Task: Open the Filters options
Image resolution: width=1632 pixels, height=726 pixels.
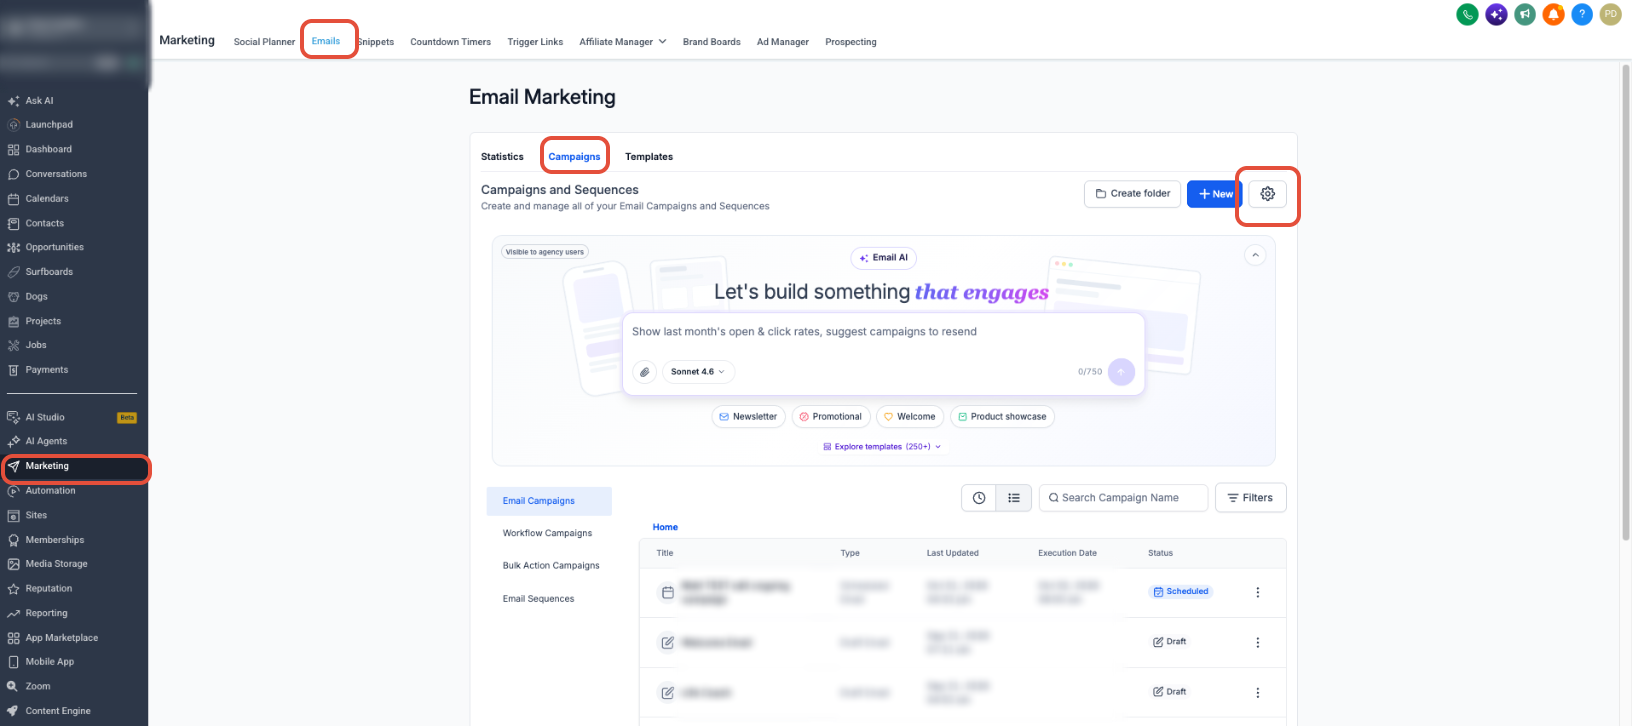Action: tap(1250, 498)
